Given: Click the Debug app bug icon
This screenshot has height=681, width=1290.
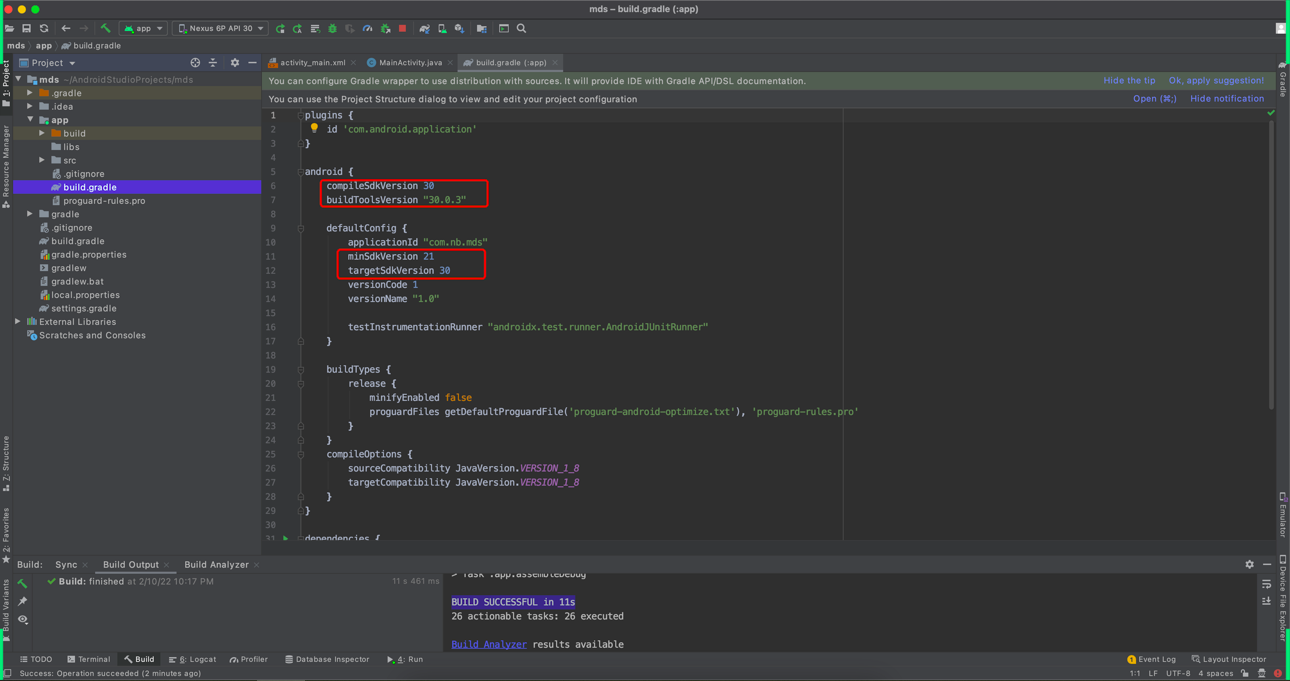Looking at the screenshot, I should 333,29.
